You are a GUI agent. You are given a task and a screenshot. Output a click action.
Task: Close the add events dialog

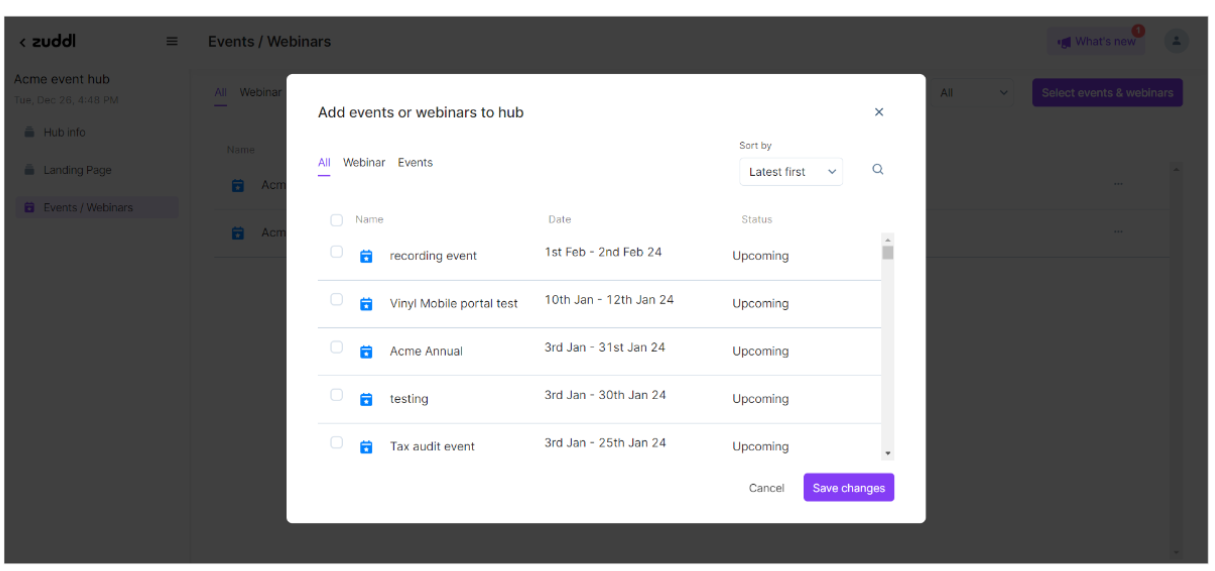coord(879,112)
